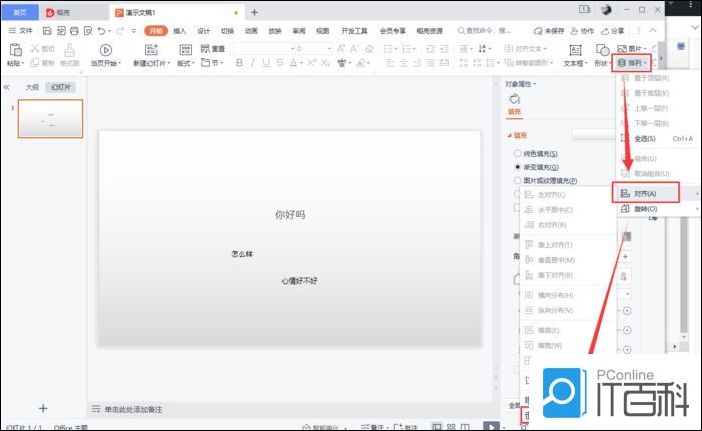Image resolution: width=702 pixels, height=431 pixels.
Task: Select the 纯色填充 radio button
Action: 518,153
